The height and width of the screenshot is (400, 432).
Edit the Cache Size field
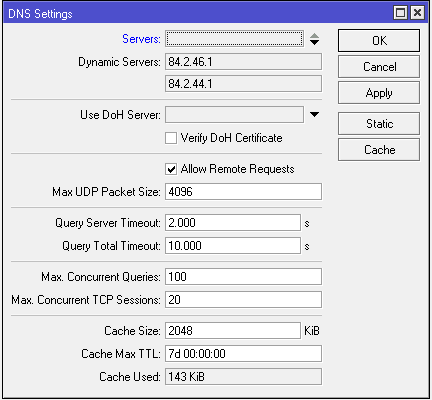(233, 331)
